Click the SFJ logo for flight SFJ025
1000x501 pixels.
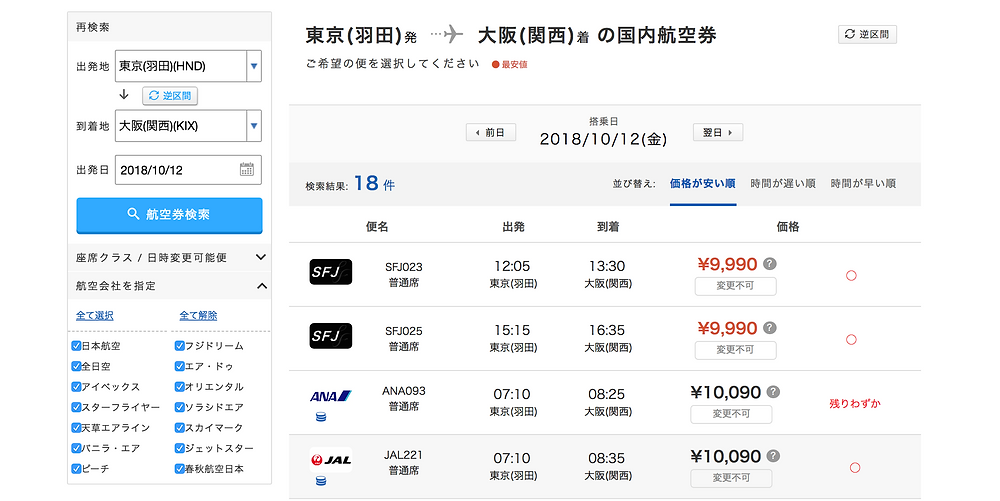[330, 336]
